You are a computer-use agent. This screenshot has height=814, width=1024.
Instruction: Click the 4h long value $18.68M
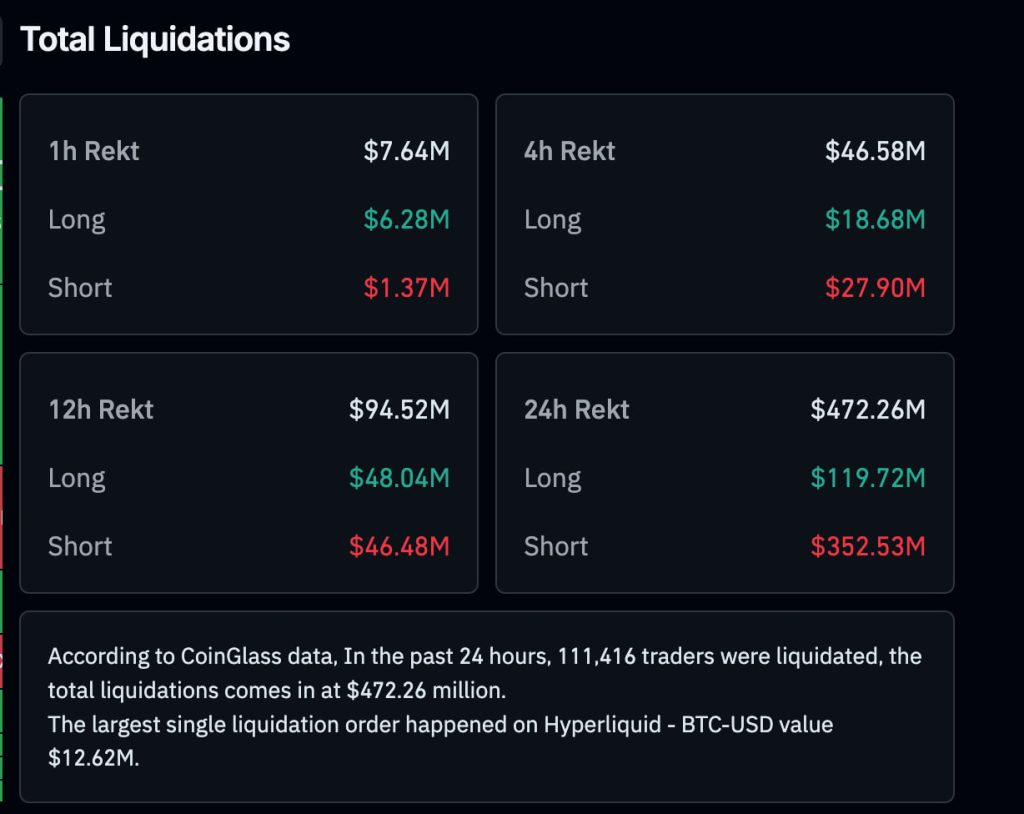click(875, 219)
